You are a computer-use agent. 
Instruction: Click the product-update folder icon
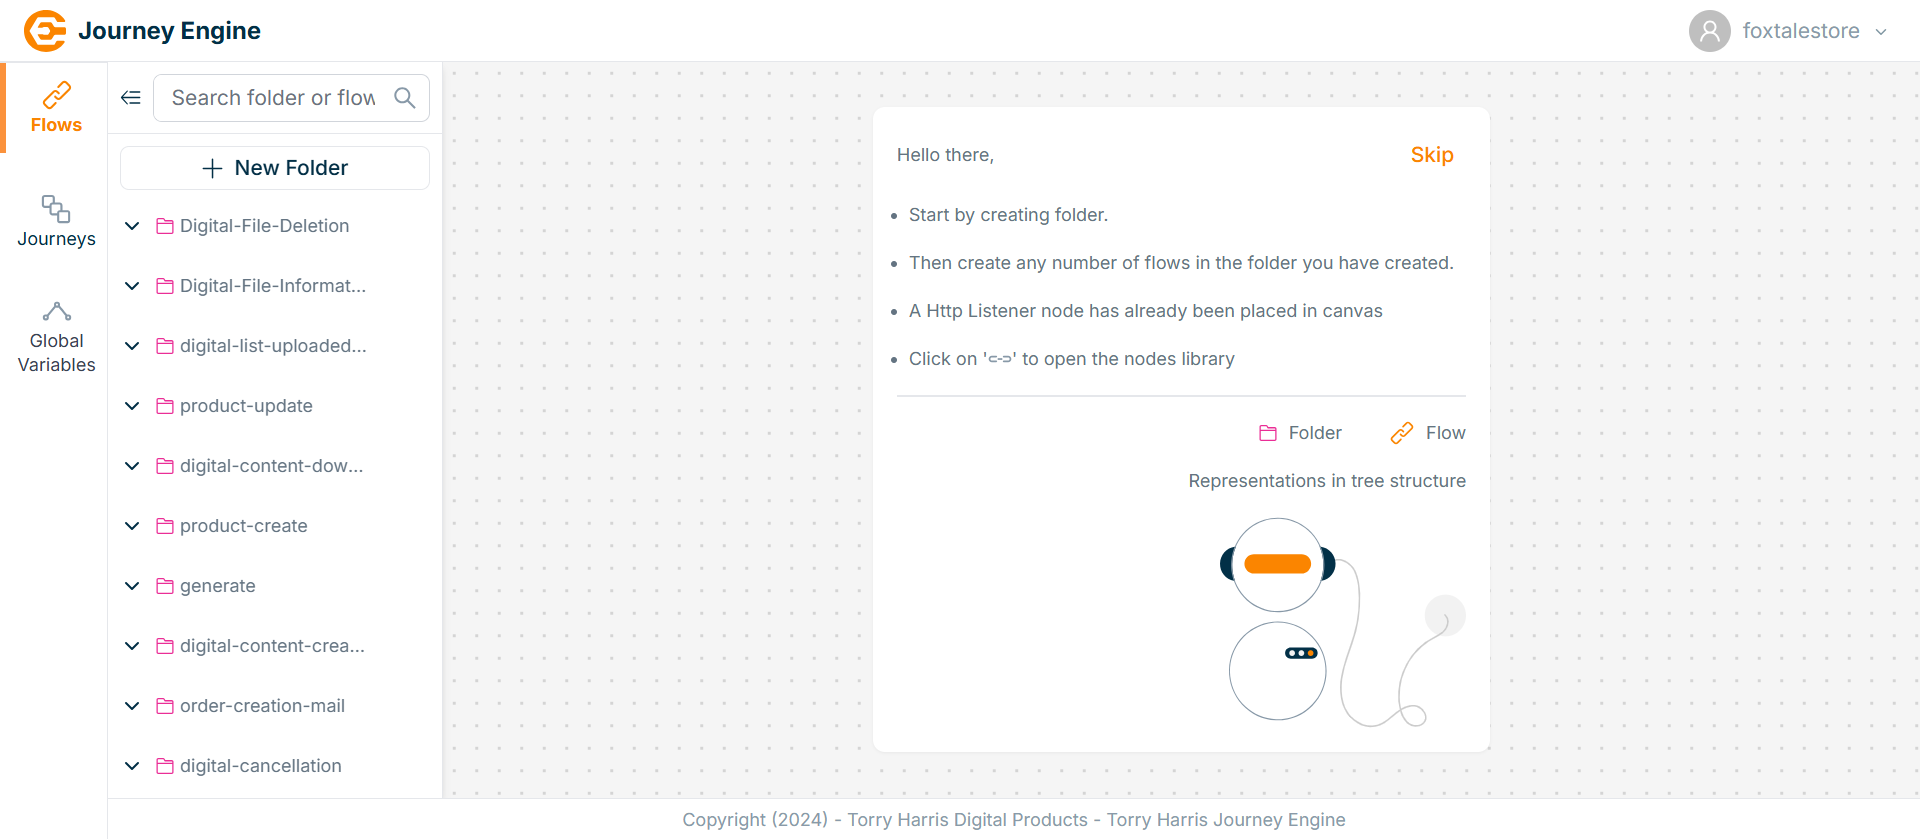tap(165, 406)
